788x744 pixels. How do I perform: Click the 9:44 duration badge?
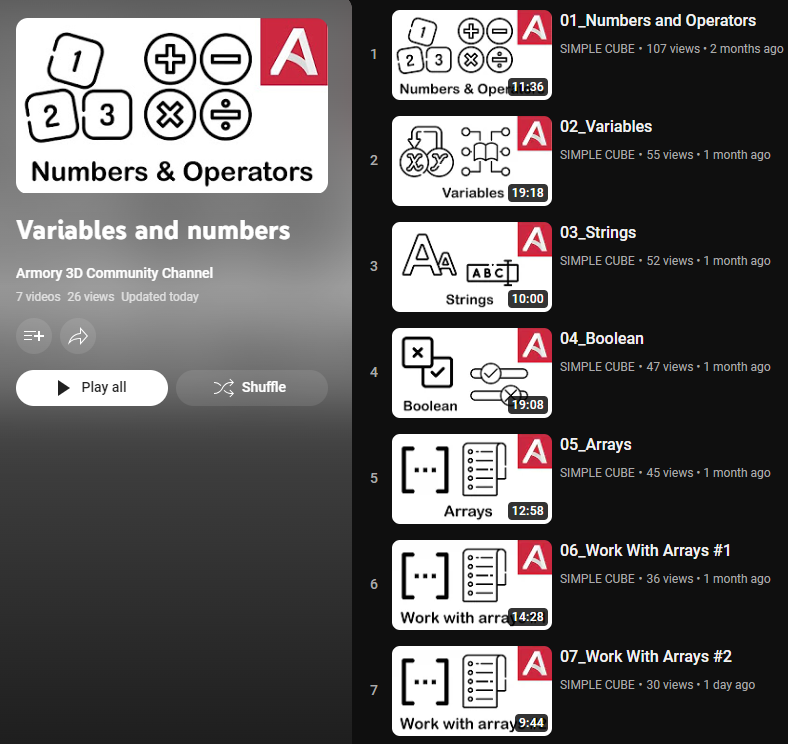531,723
